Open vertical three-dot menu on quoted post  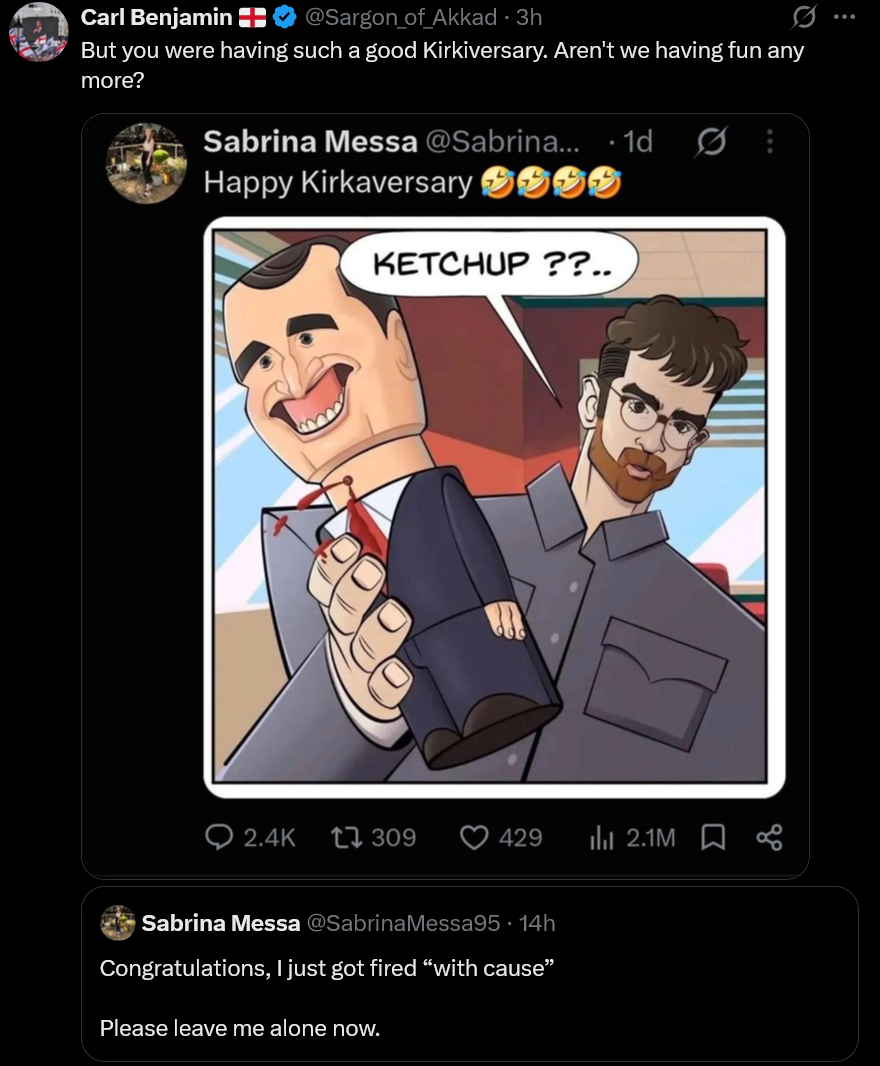[x=769, y=141]
